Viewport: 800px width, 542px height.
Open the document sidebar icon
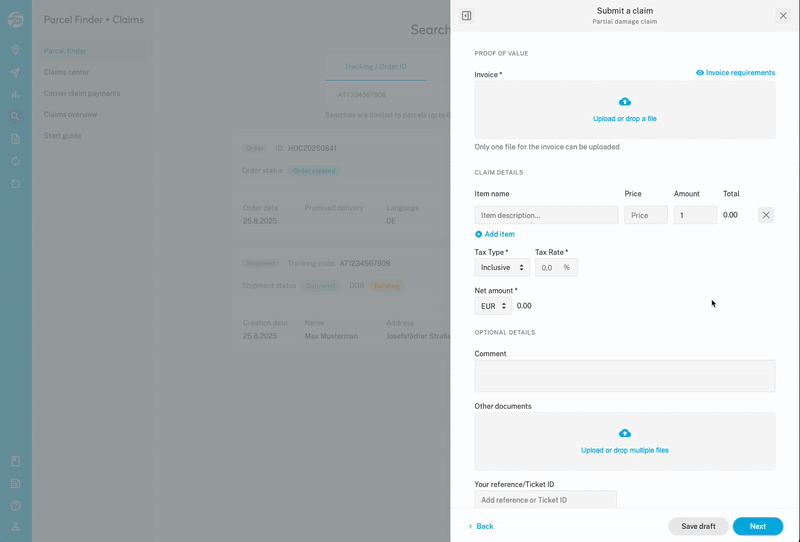[15, 139]
